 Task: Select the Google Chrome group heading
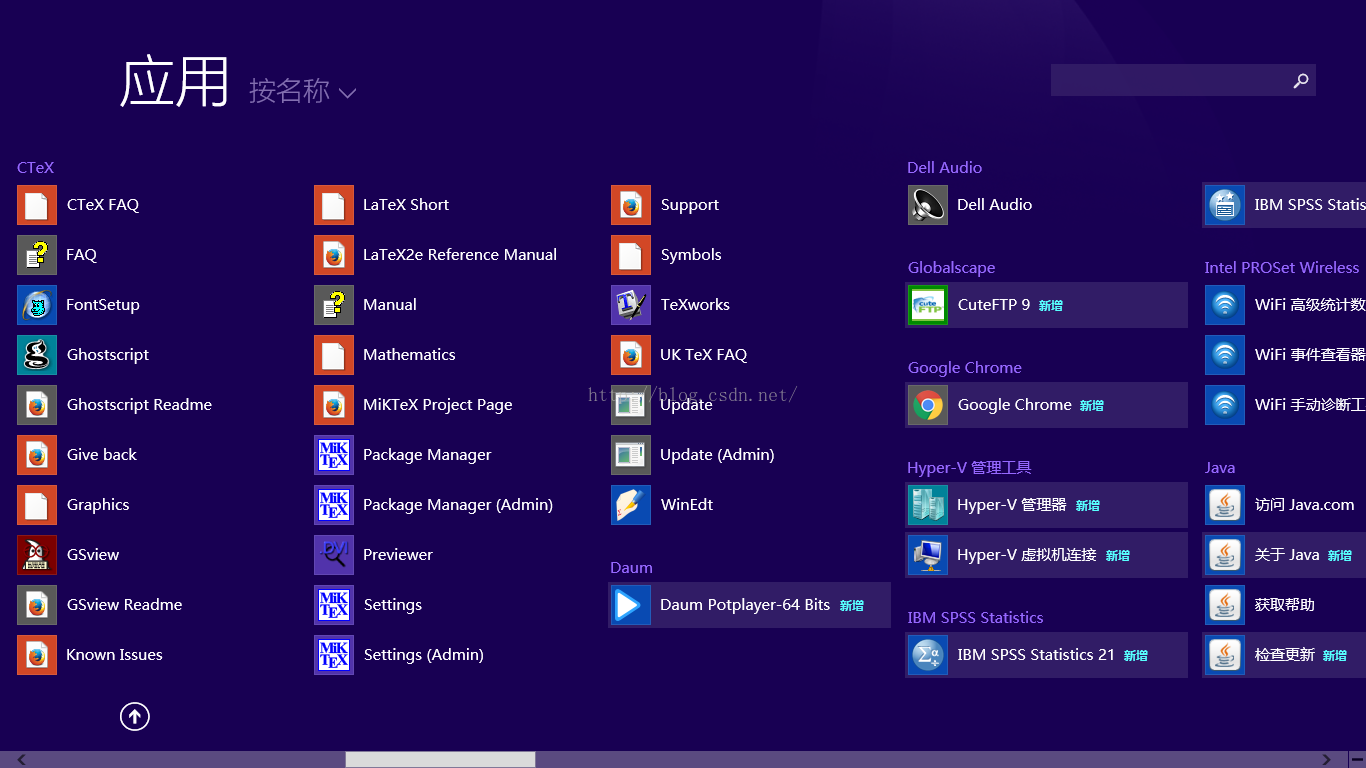pyautogui.click(x=964, y=368)
